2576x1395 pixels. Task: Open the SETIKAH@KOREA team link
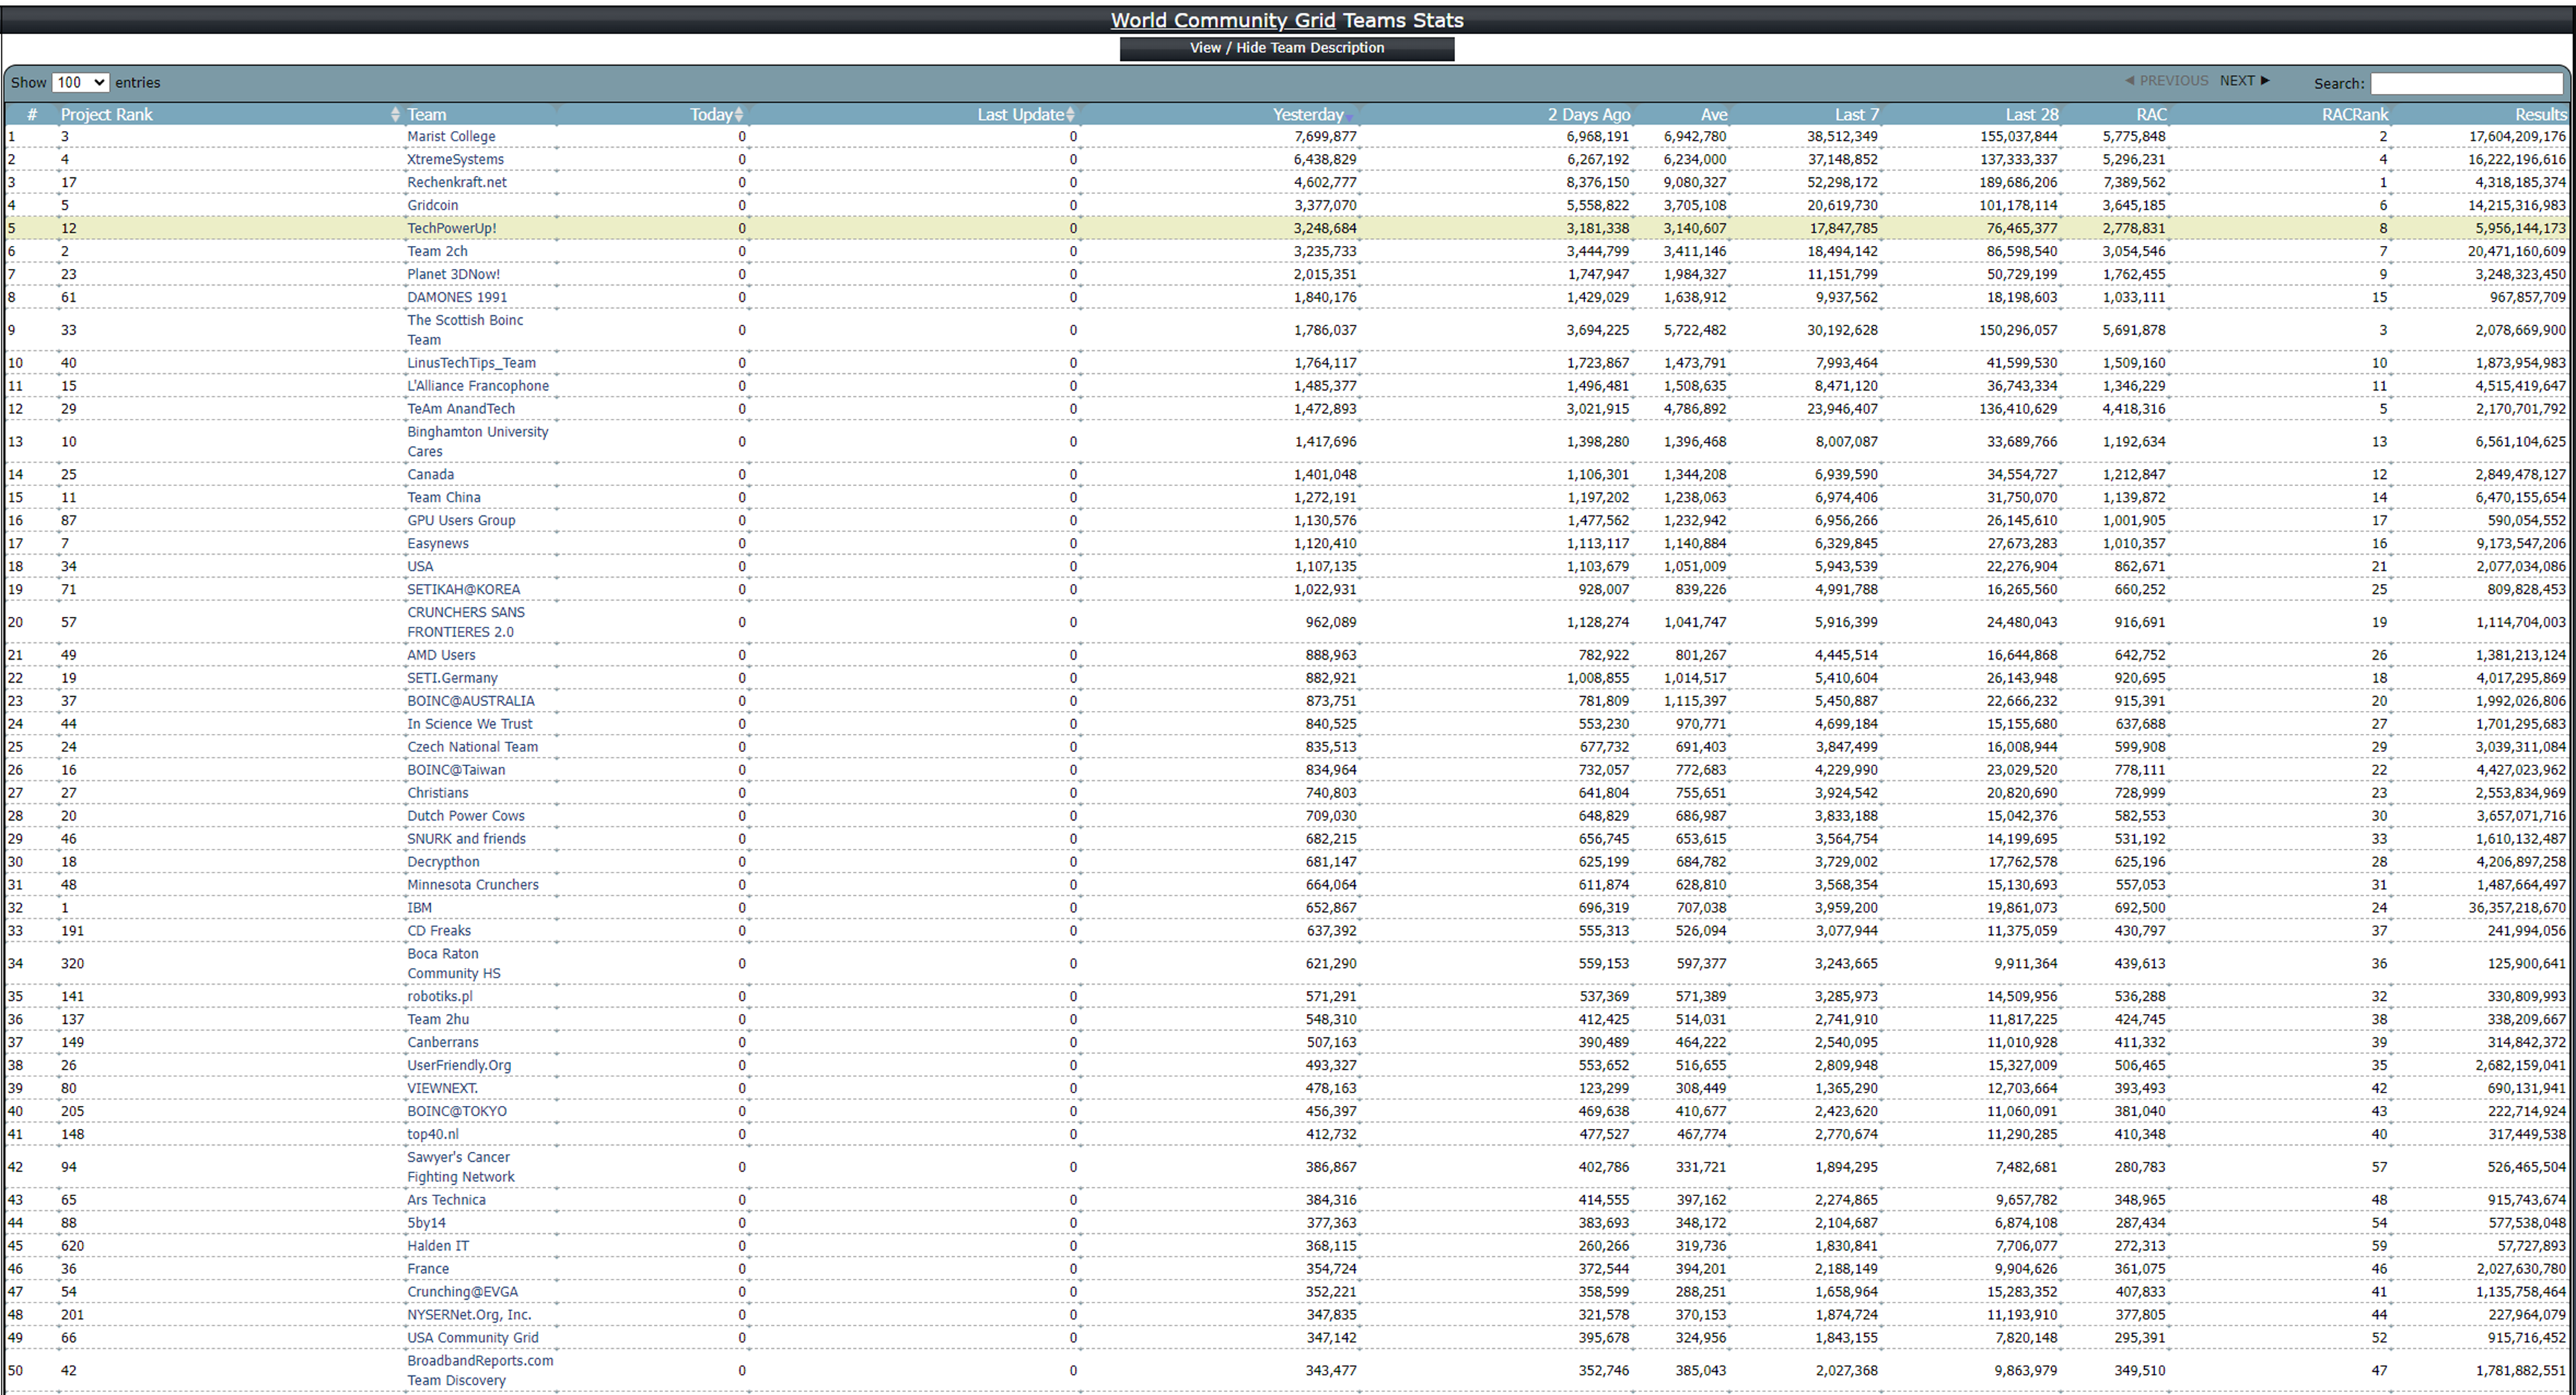point(463,589)
